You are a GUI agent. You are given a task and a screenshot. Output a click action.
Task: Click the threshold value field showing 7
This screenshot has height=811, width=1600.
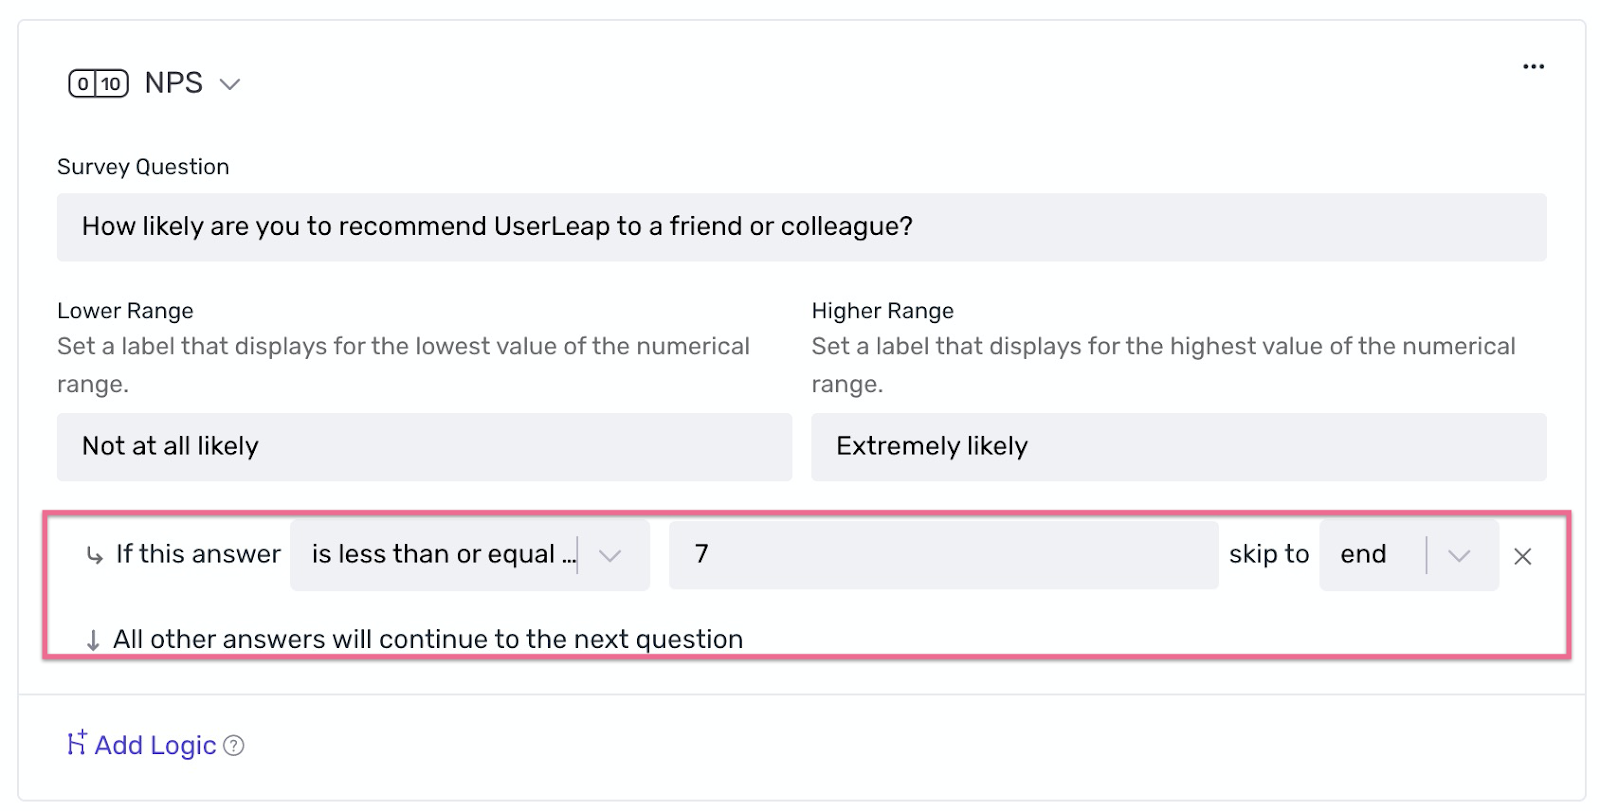point(943,555)
